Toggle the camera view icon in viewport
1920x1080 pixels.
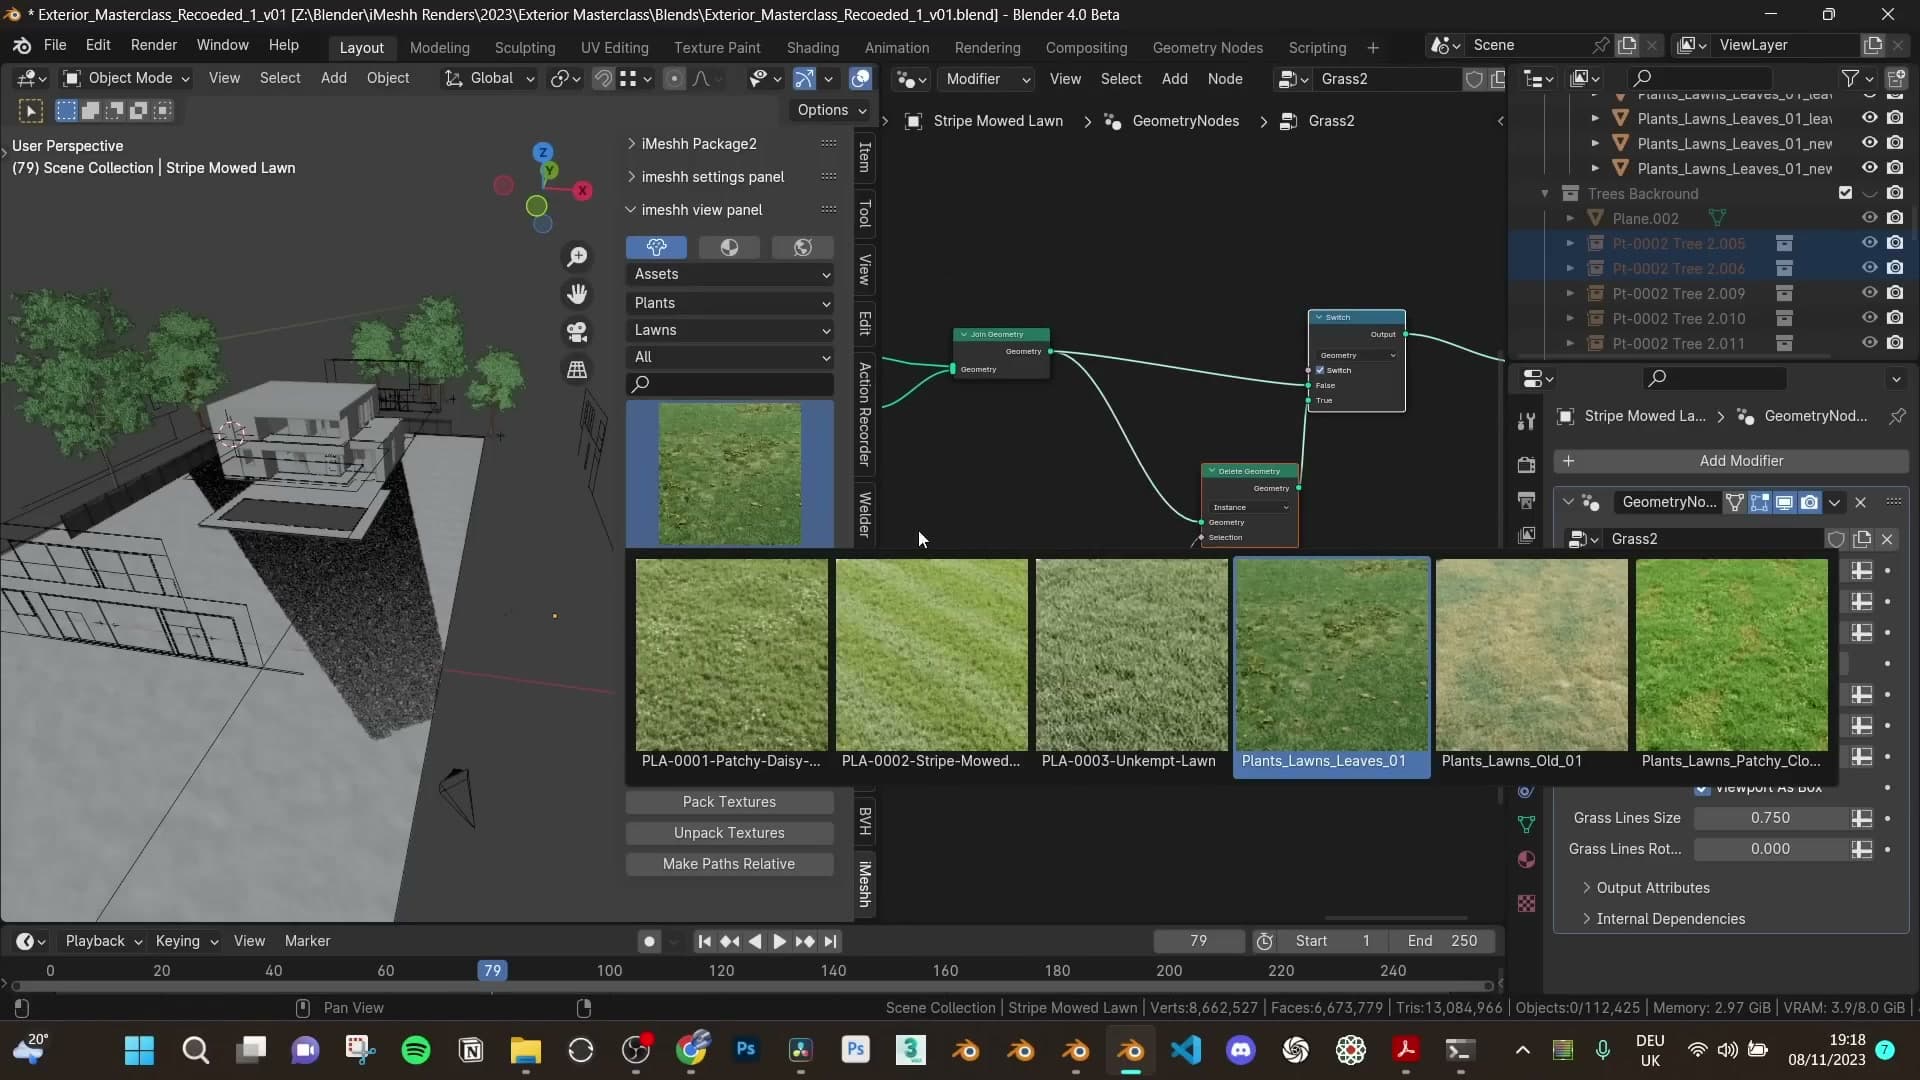coord(577,332)
